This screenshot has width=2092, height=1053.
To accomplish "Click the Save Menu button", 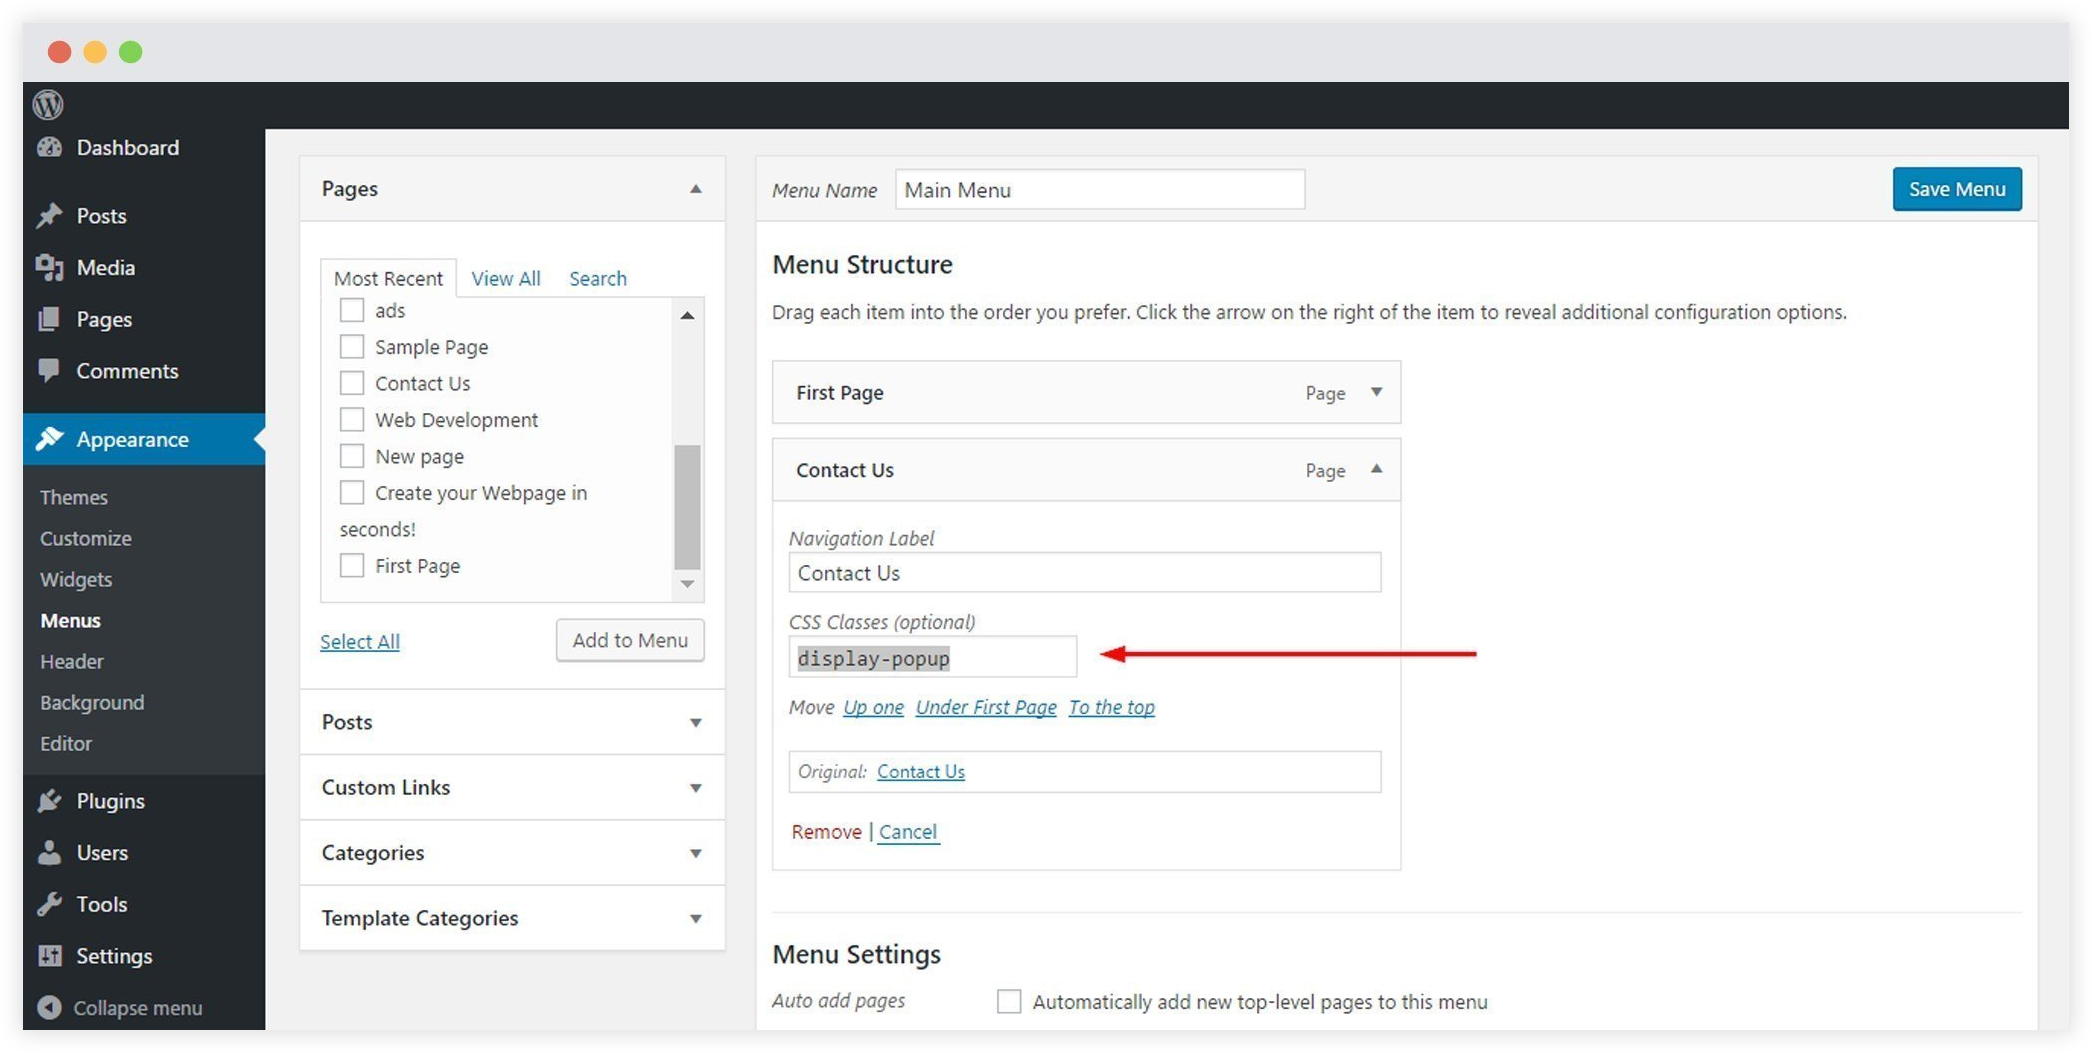I will [1956, 189].
